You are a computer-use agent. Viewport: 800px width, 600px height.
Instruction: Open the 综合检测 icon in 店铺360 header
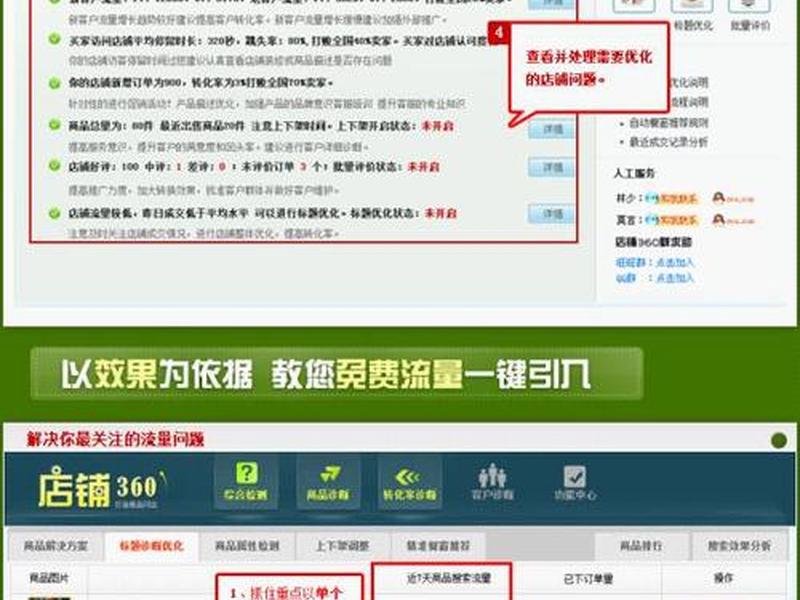tap(246, 482)
